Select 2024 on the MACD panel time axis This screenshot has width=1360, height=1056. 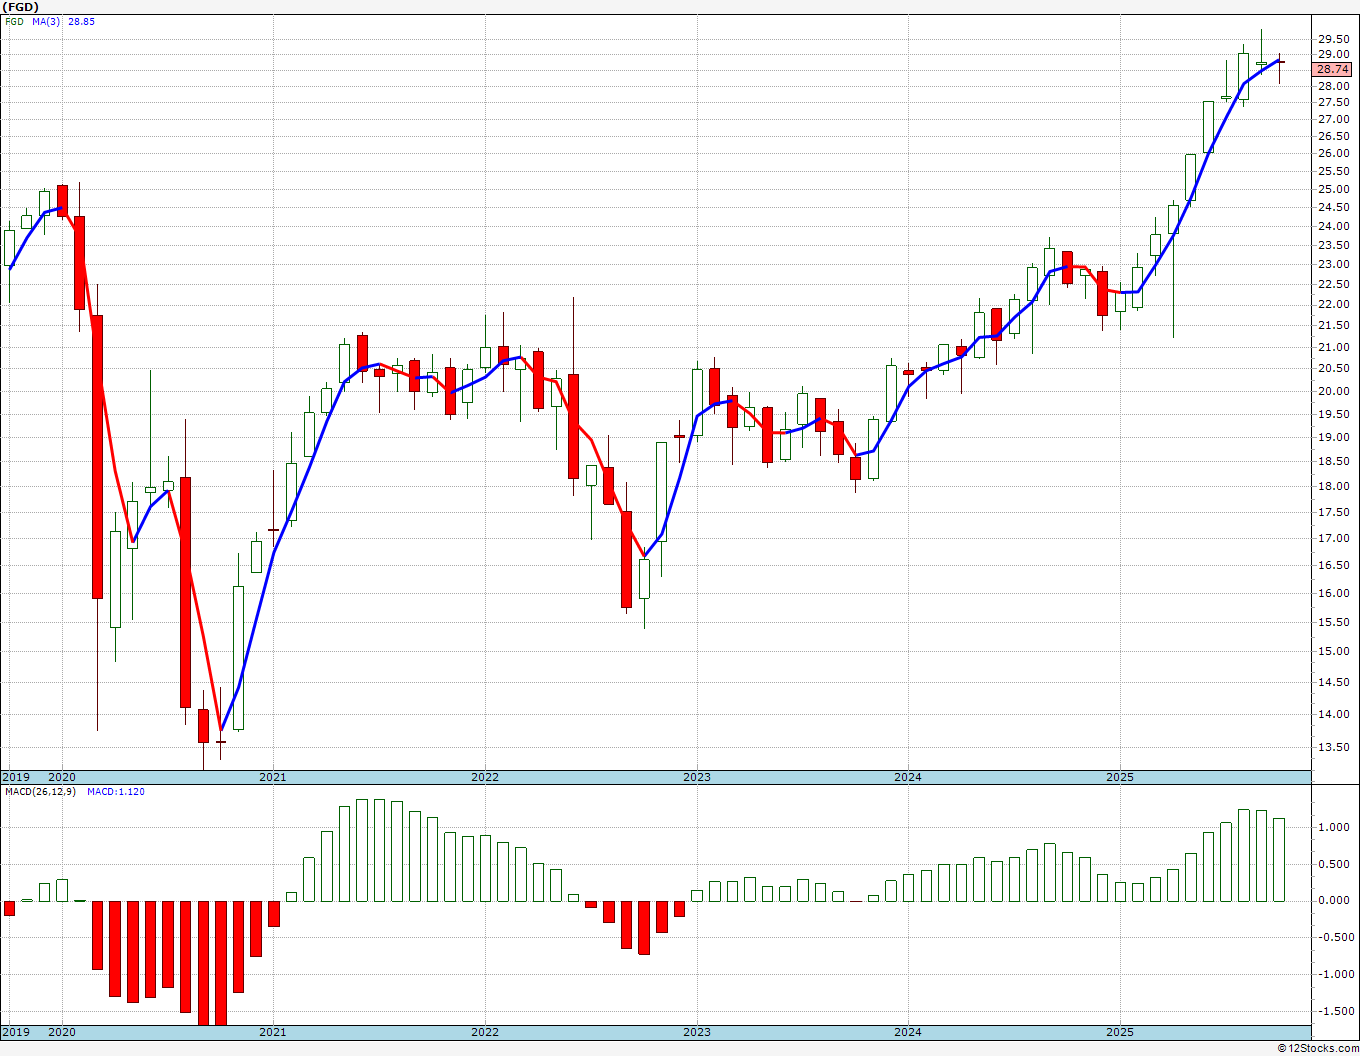click(x=908, y=1032)
